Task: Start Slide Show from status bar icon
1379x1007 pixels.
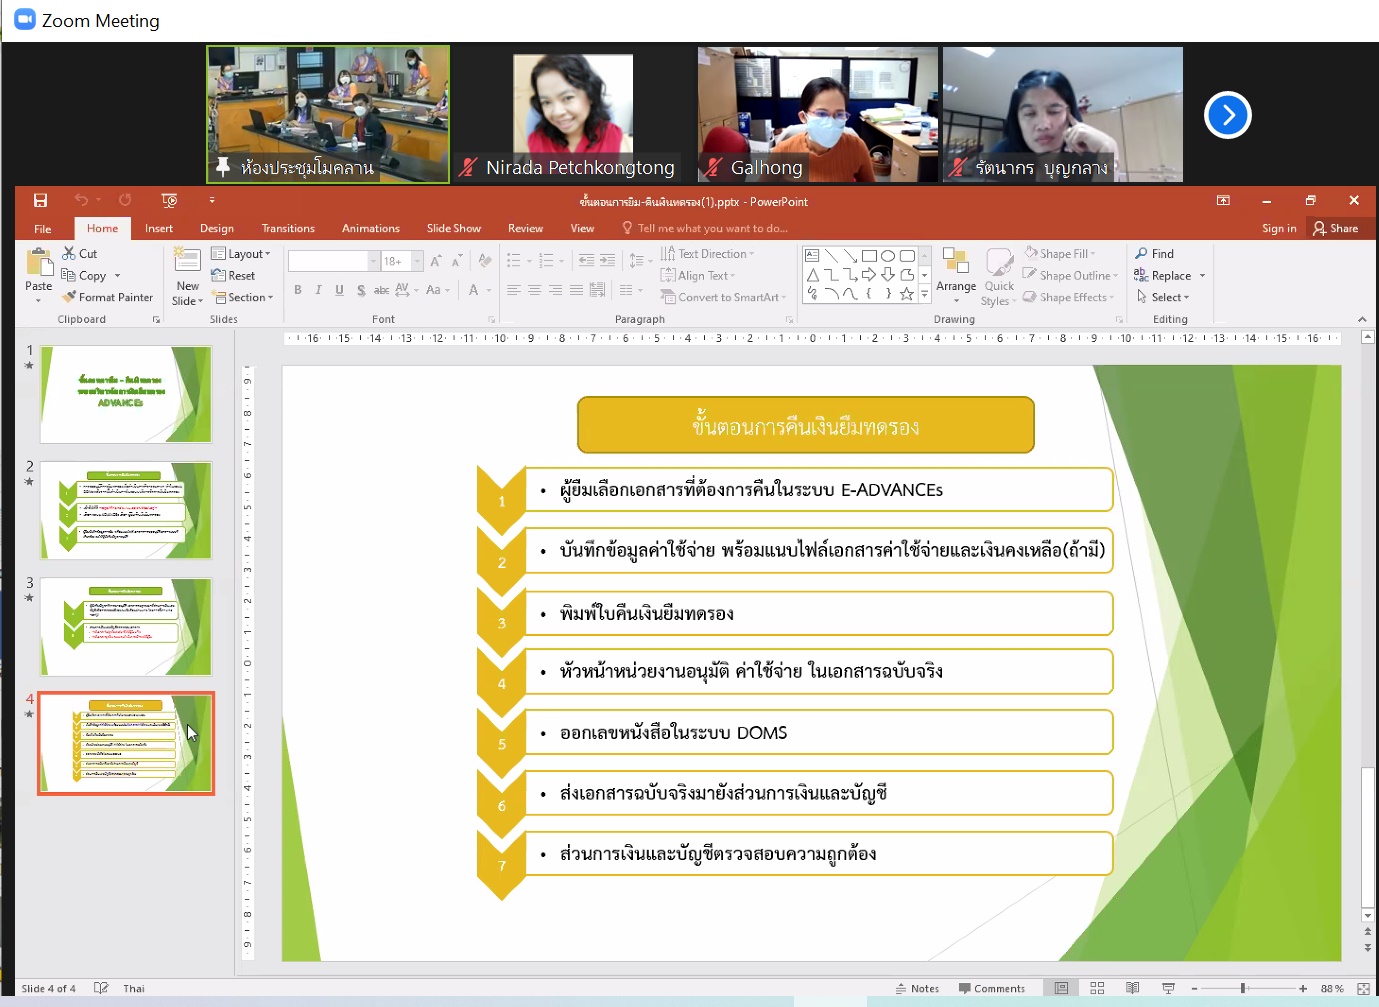Action: click(x=1168, y=988)
